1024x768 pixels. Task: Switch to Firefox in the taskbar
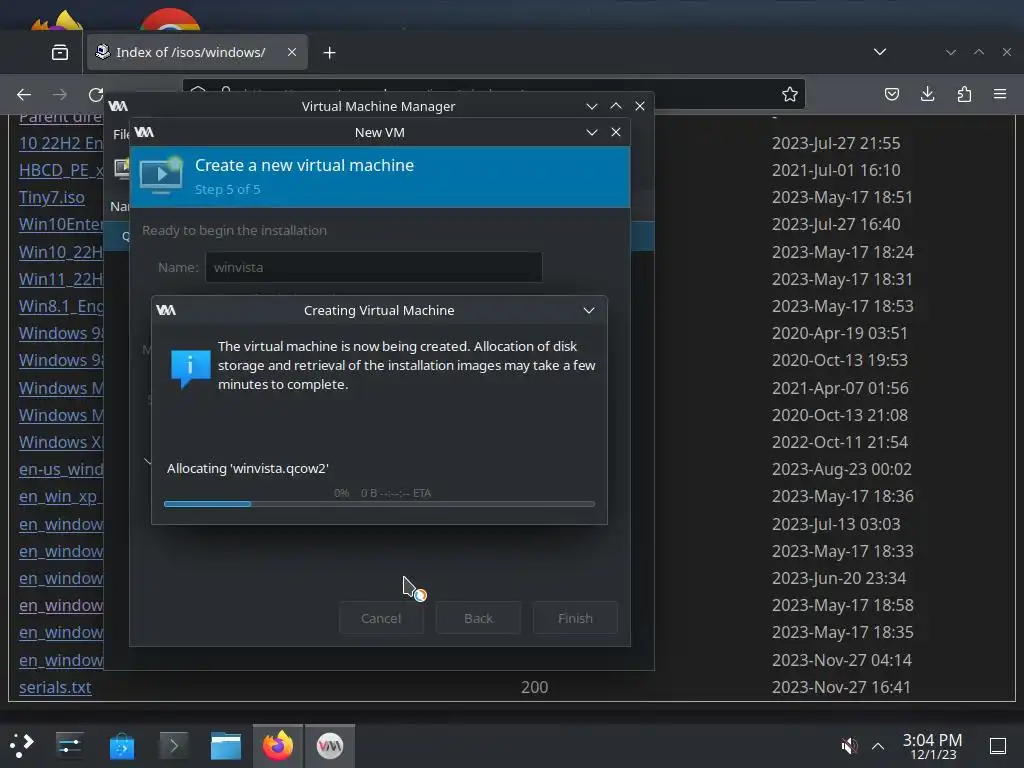pos(278,746)
